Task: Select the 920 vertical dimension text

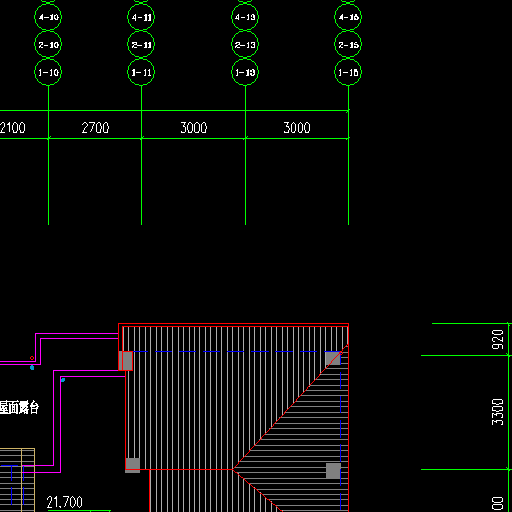Action: (x=497, y=339)
